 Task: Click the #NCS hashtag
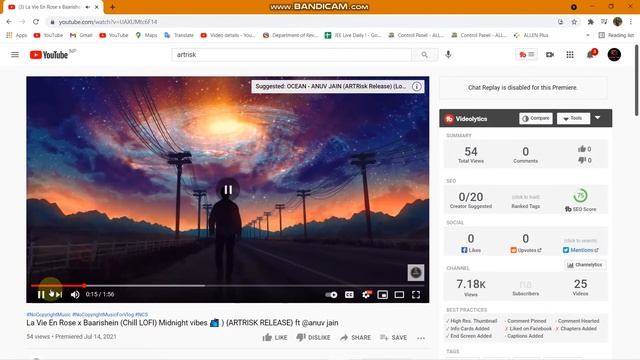click(142, 315)
